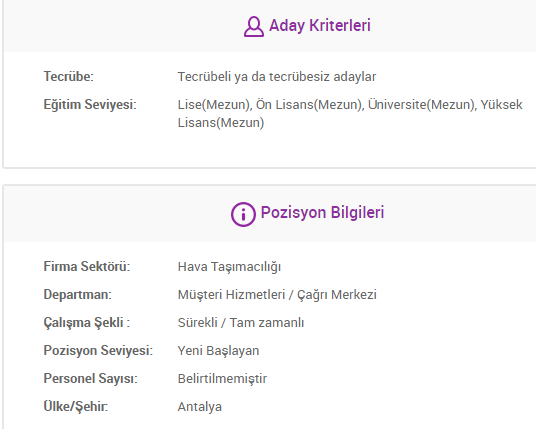Viewport: 536px width, 429px height.
Task: Select the Sürekli / Tam zamanlı value
Action: tap(241, 323)
